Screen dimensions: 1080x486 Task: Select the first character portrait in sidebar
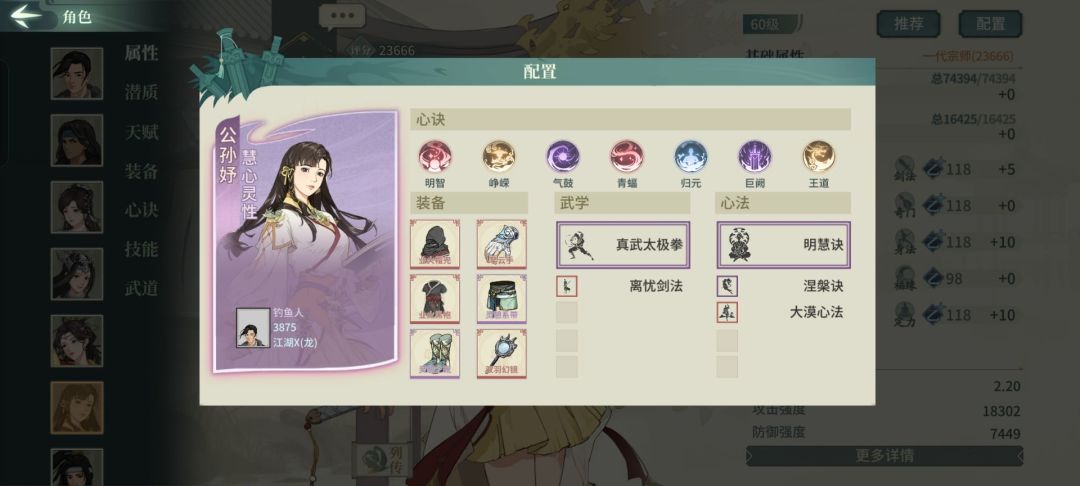pyautogui.click(x=76, y=74)
